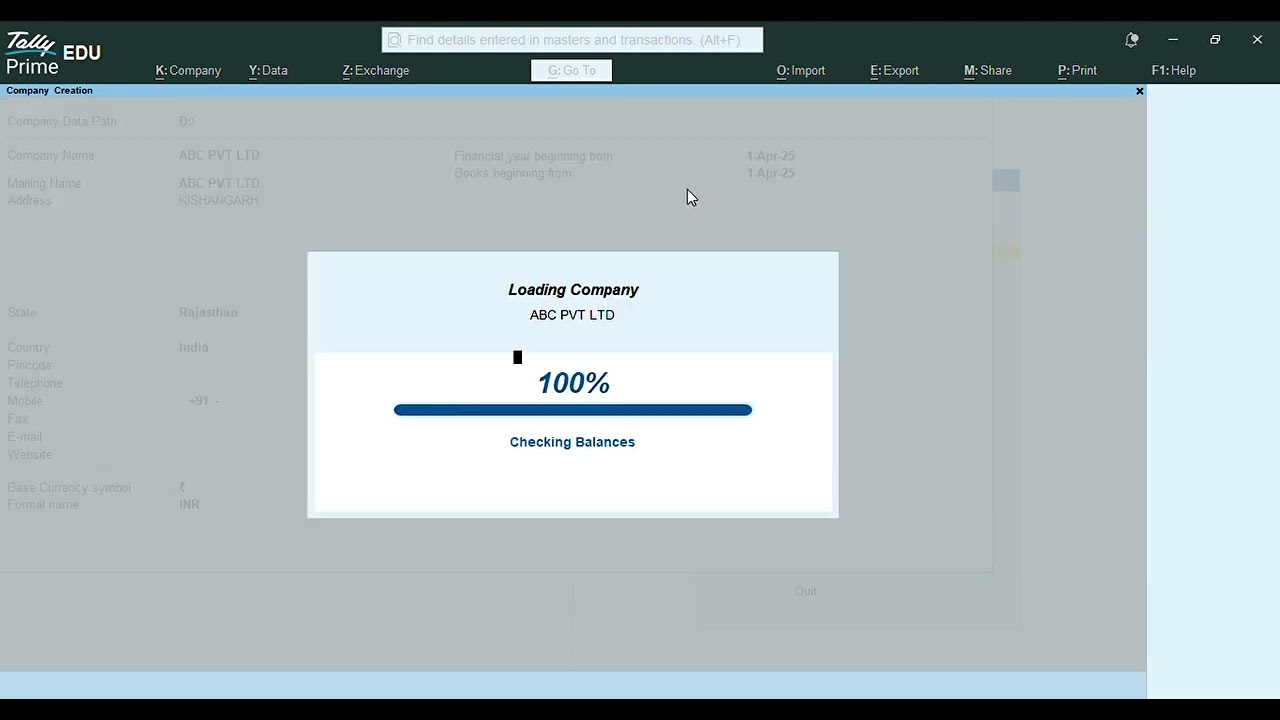Click the KISHANGARH address value
Viewport: 1280px width, 720px height.
[x=218, y=200]
